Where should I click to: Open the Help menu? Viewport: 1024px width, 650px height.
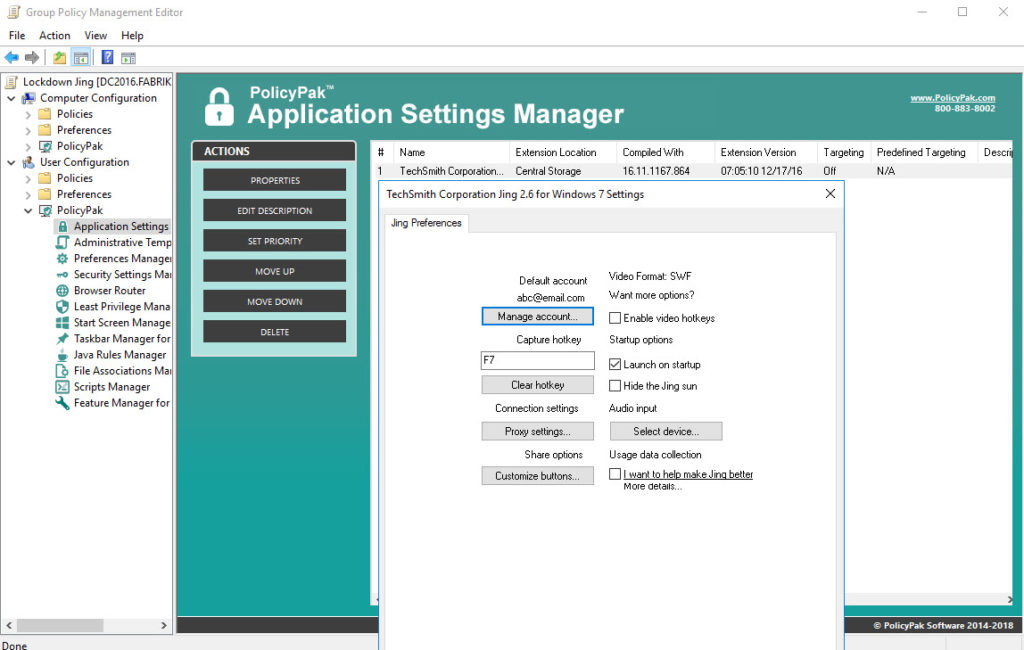click(x=132, y=35)
